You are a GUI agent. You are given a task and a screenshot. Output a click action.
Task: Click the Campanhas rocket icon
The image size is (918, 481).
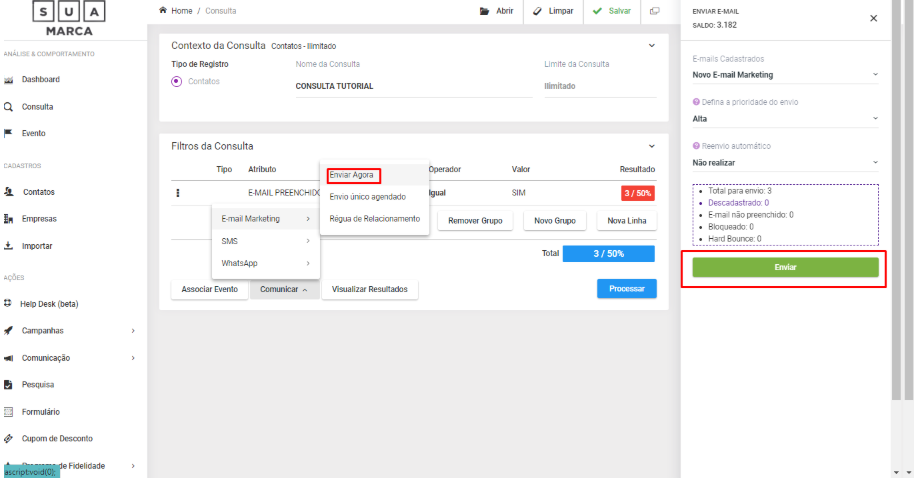click(9, 330)
